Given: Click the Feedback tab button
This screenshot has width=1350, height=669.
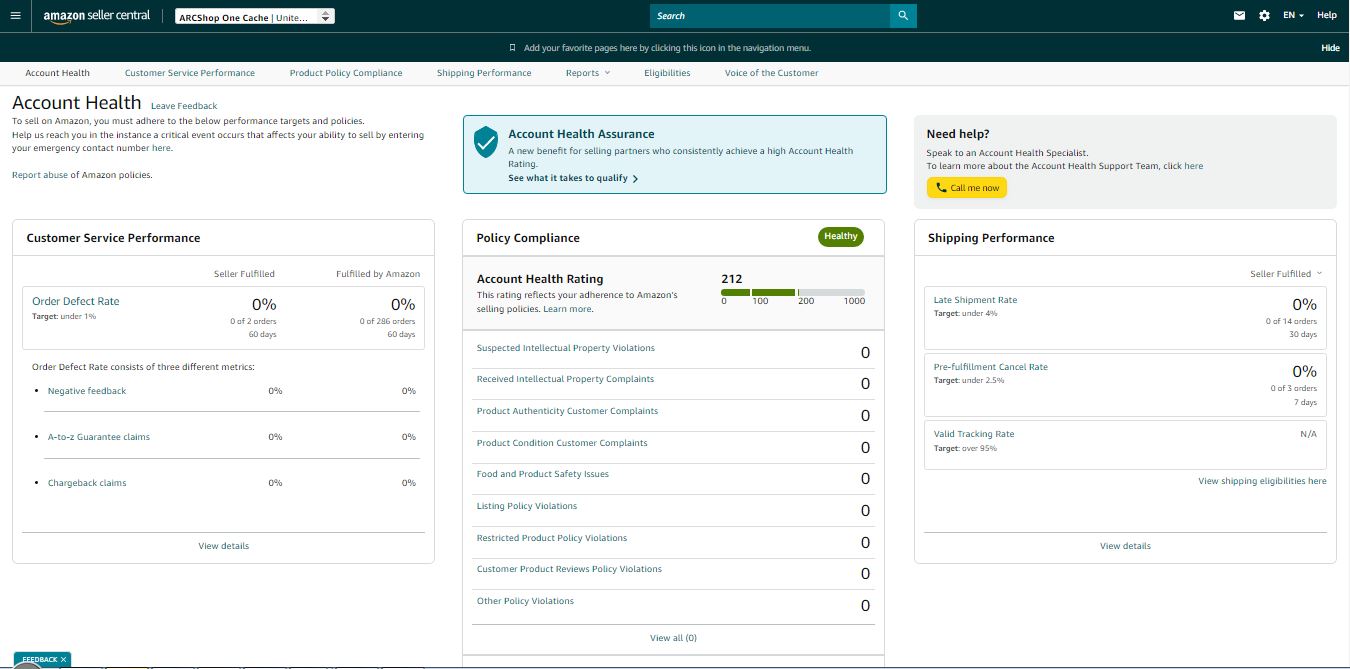Looking at the screenshot, I should click(x=40, y=660).
